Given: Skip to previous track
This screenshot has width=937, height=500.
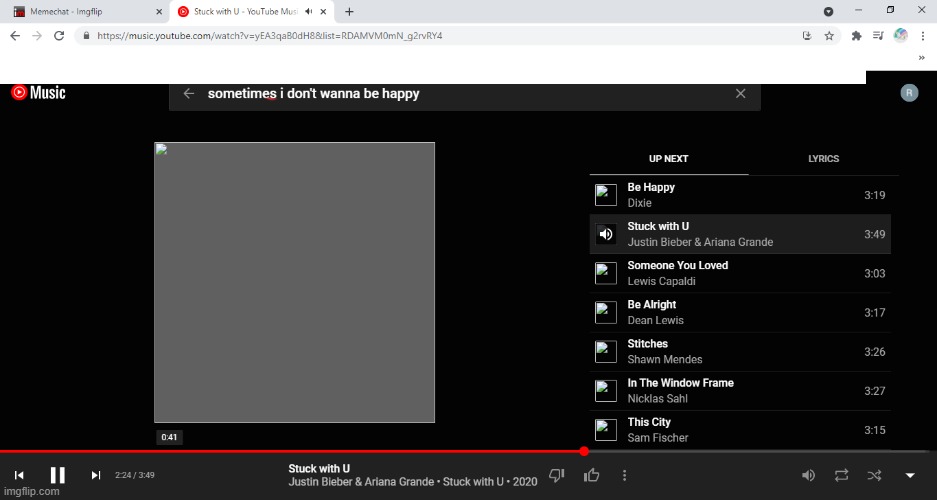Looking at the screenshot, I should point(19,475).
